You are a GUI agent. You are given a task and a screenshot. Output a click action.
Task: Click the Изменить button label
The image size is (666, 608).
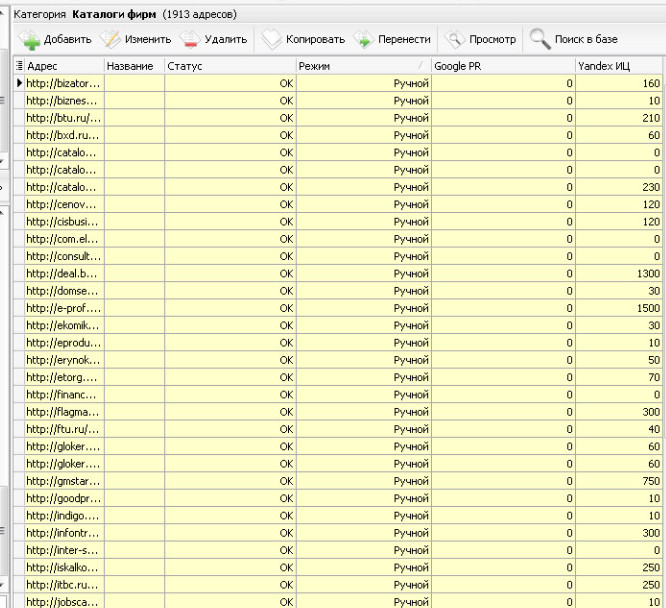tap(148, 40)
